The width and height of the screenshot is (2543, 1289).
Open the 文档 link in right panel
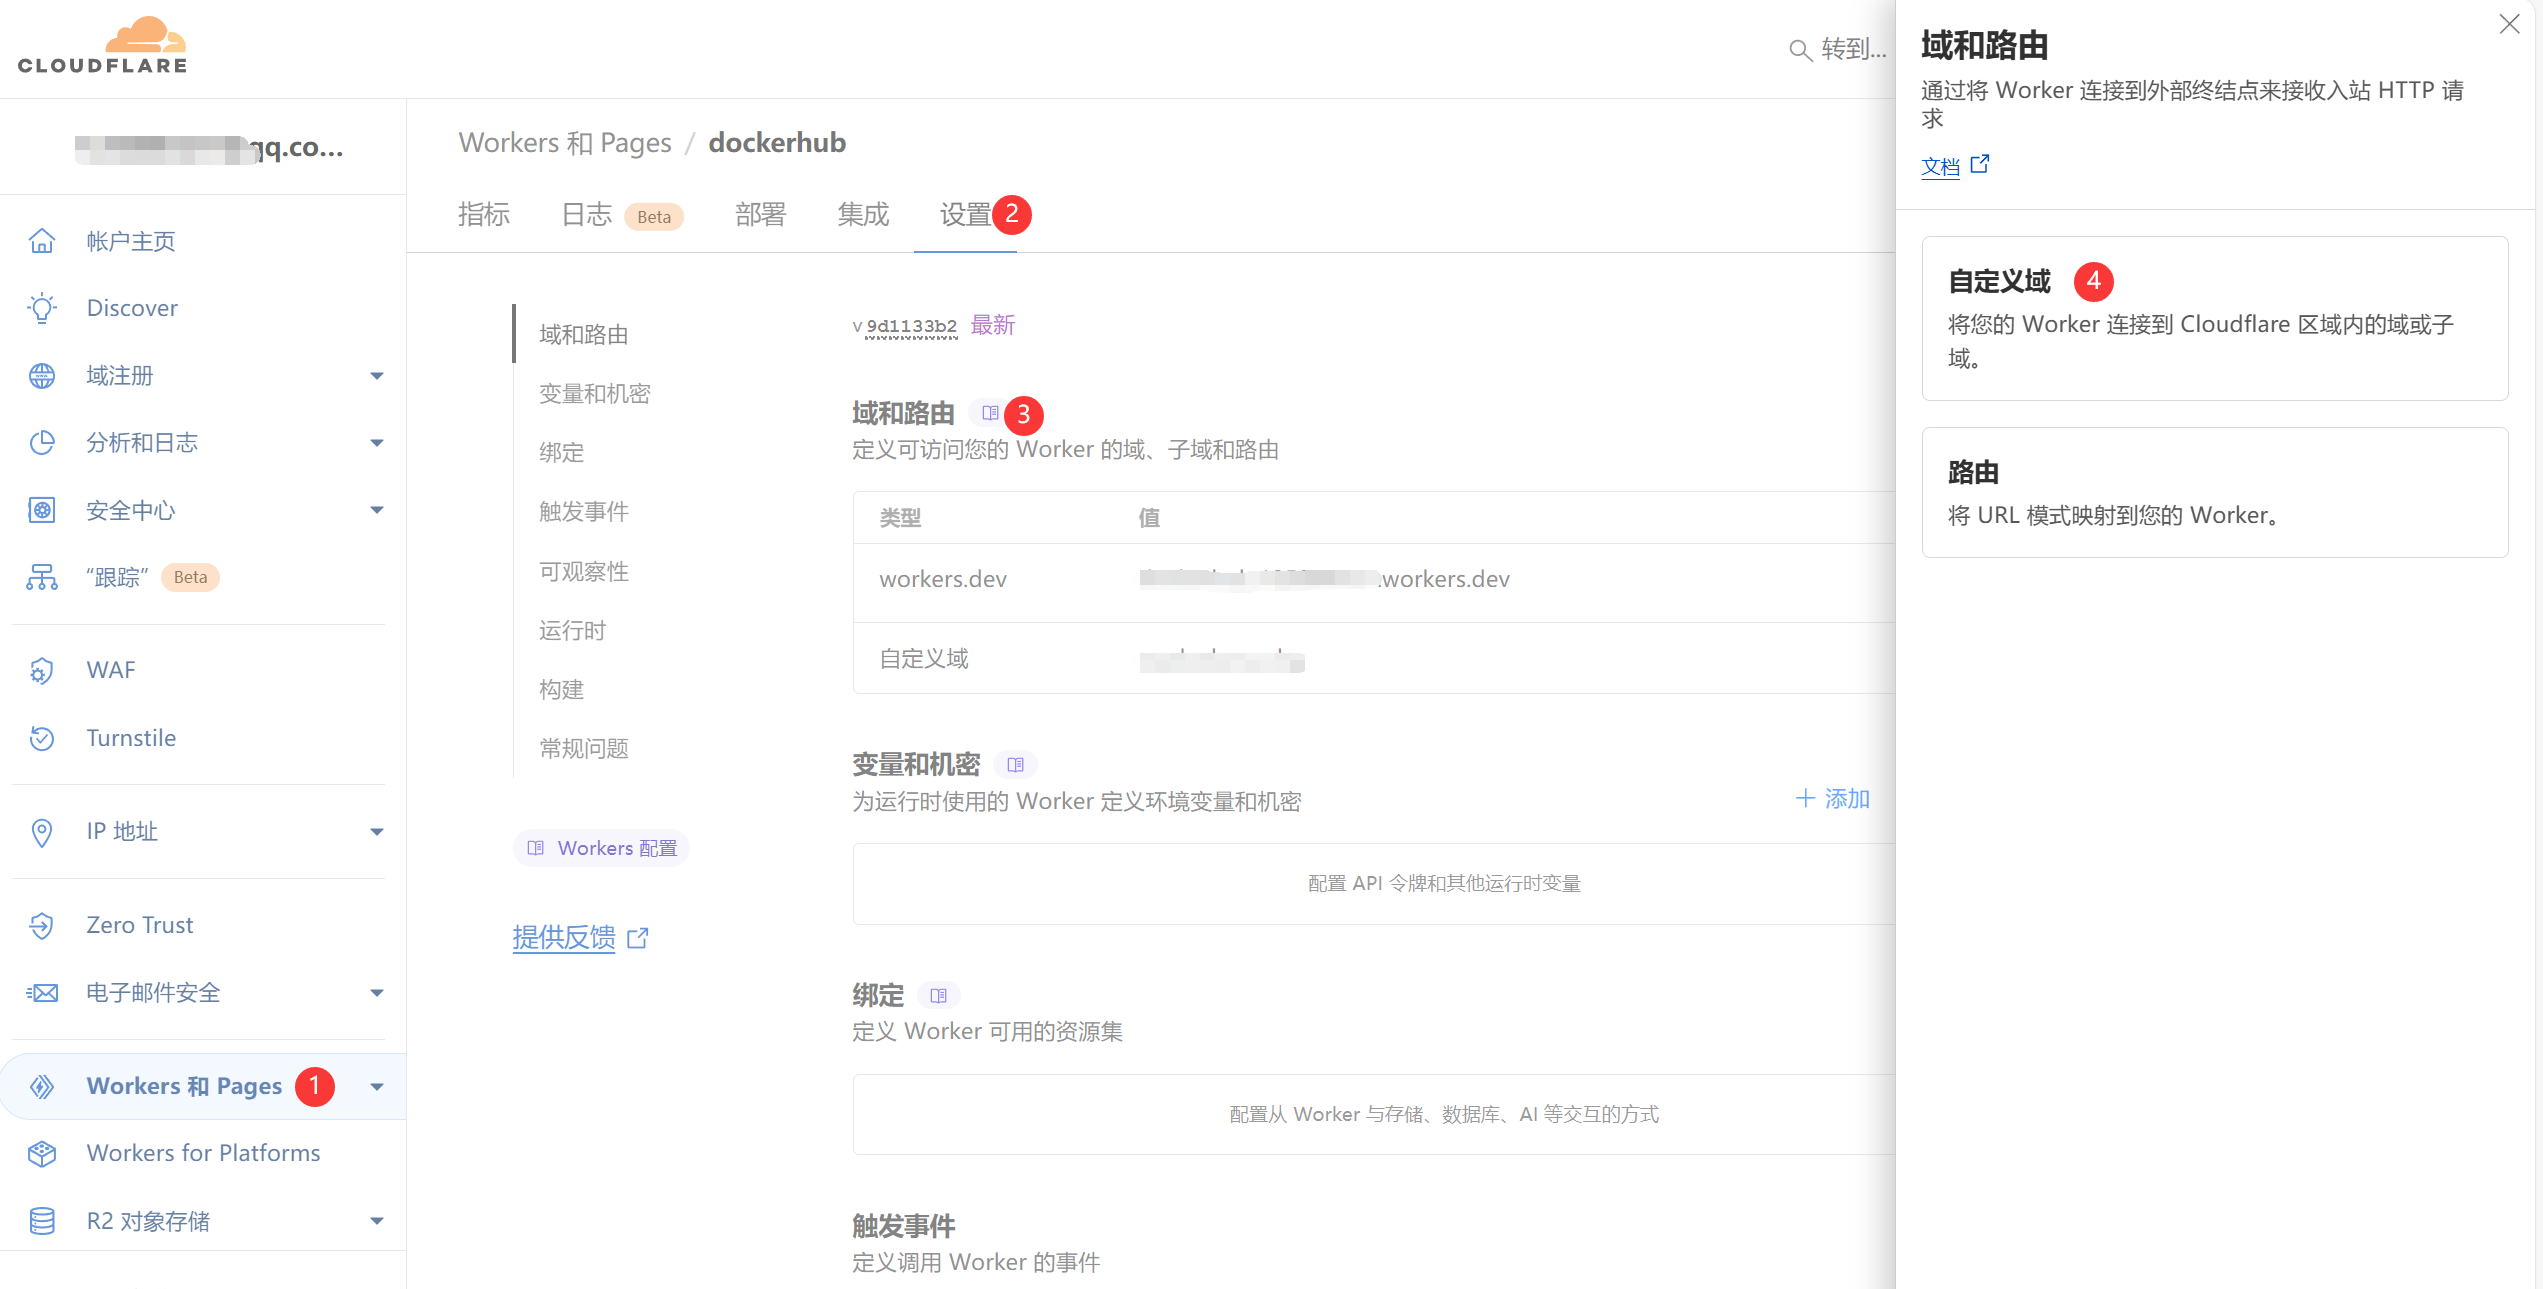[x=1940, y=166]
